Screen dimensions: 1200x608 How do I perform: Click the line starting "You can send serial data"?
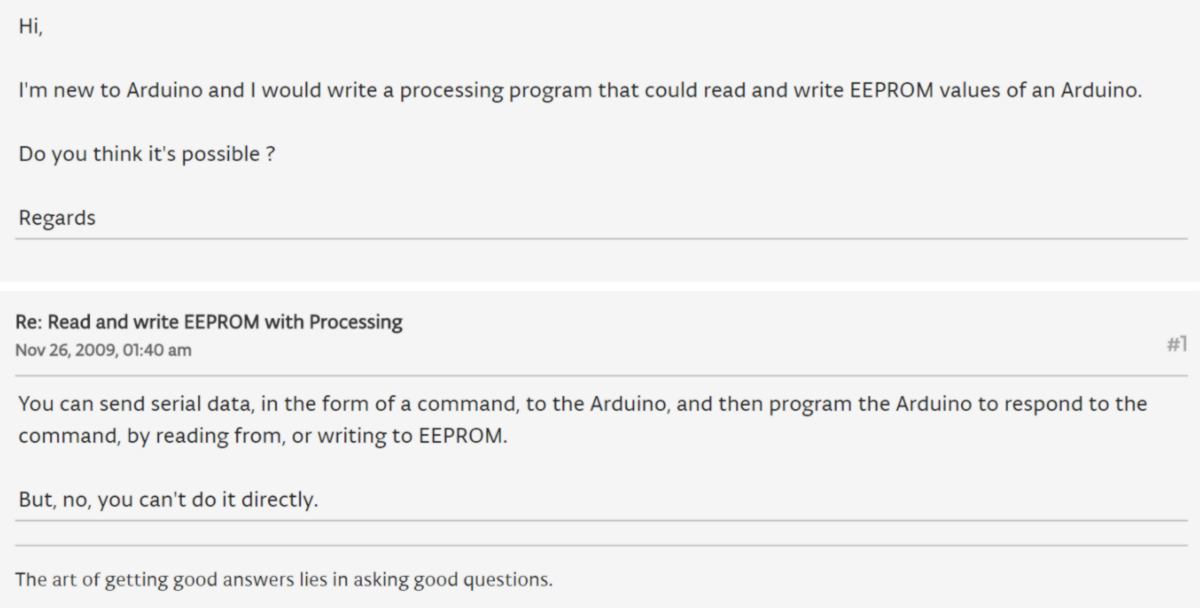click(x=582, y=404)
